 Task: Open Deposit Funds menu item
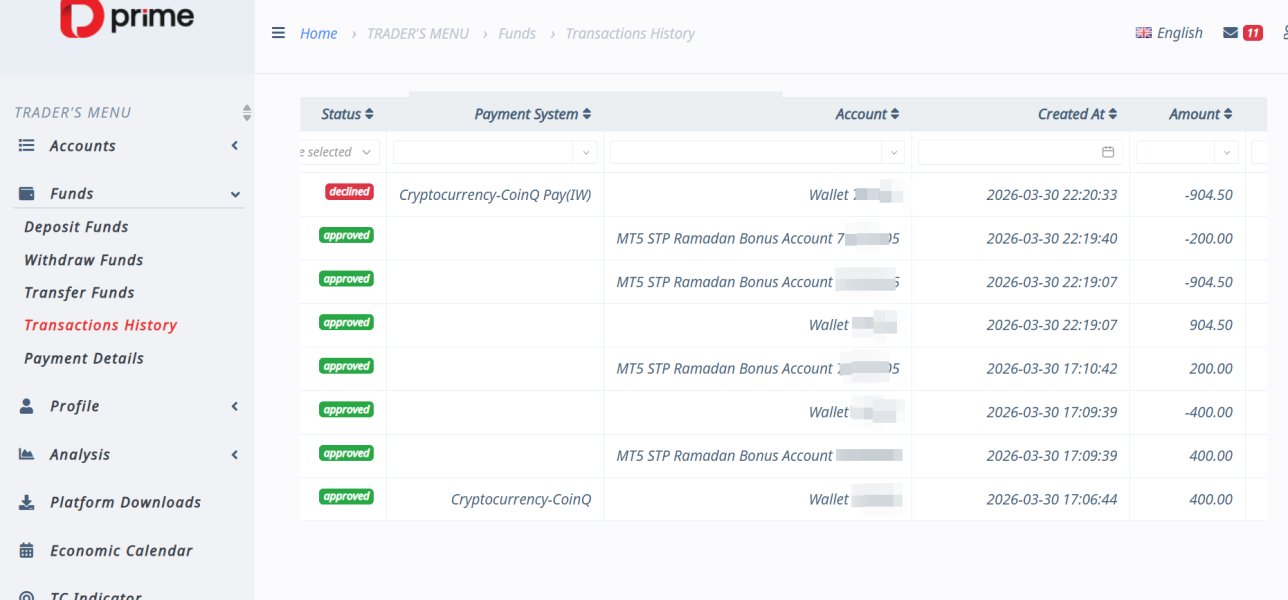(76, 227)
